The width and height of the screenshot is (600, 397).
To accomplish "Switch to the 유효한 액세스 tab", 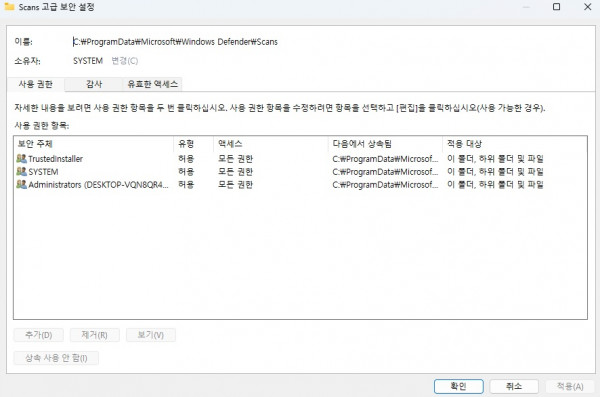I will coord(152,84).
